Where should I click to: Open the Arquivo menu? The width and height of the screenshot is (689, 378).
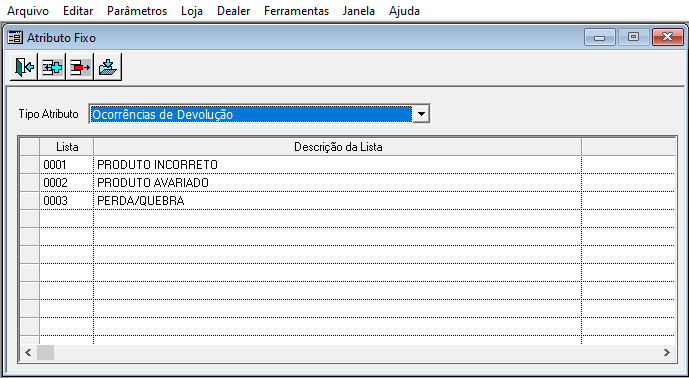tap(28, 11)
